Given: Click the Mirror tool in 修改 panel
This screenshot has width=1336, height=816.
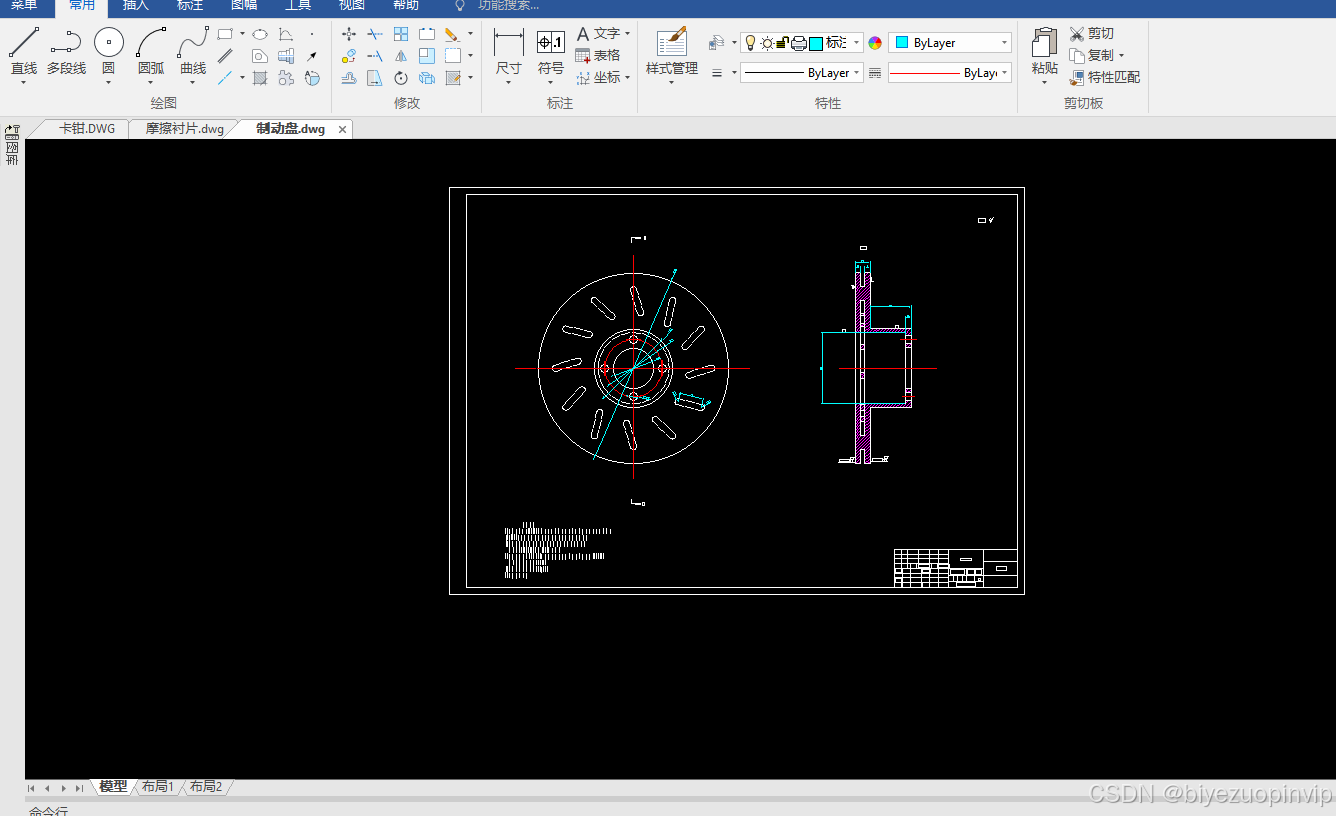Looking at the screenshot, I should 401,56.
